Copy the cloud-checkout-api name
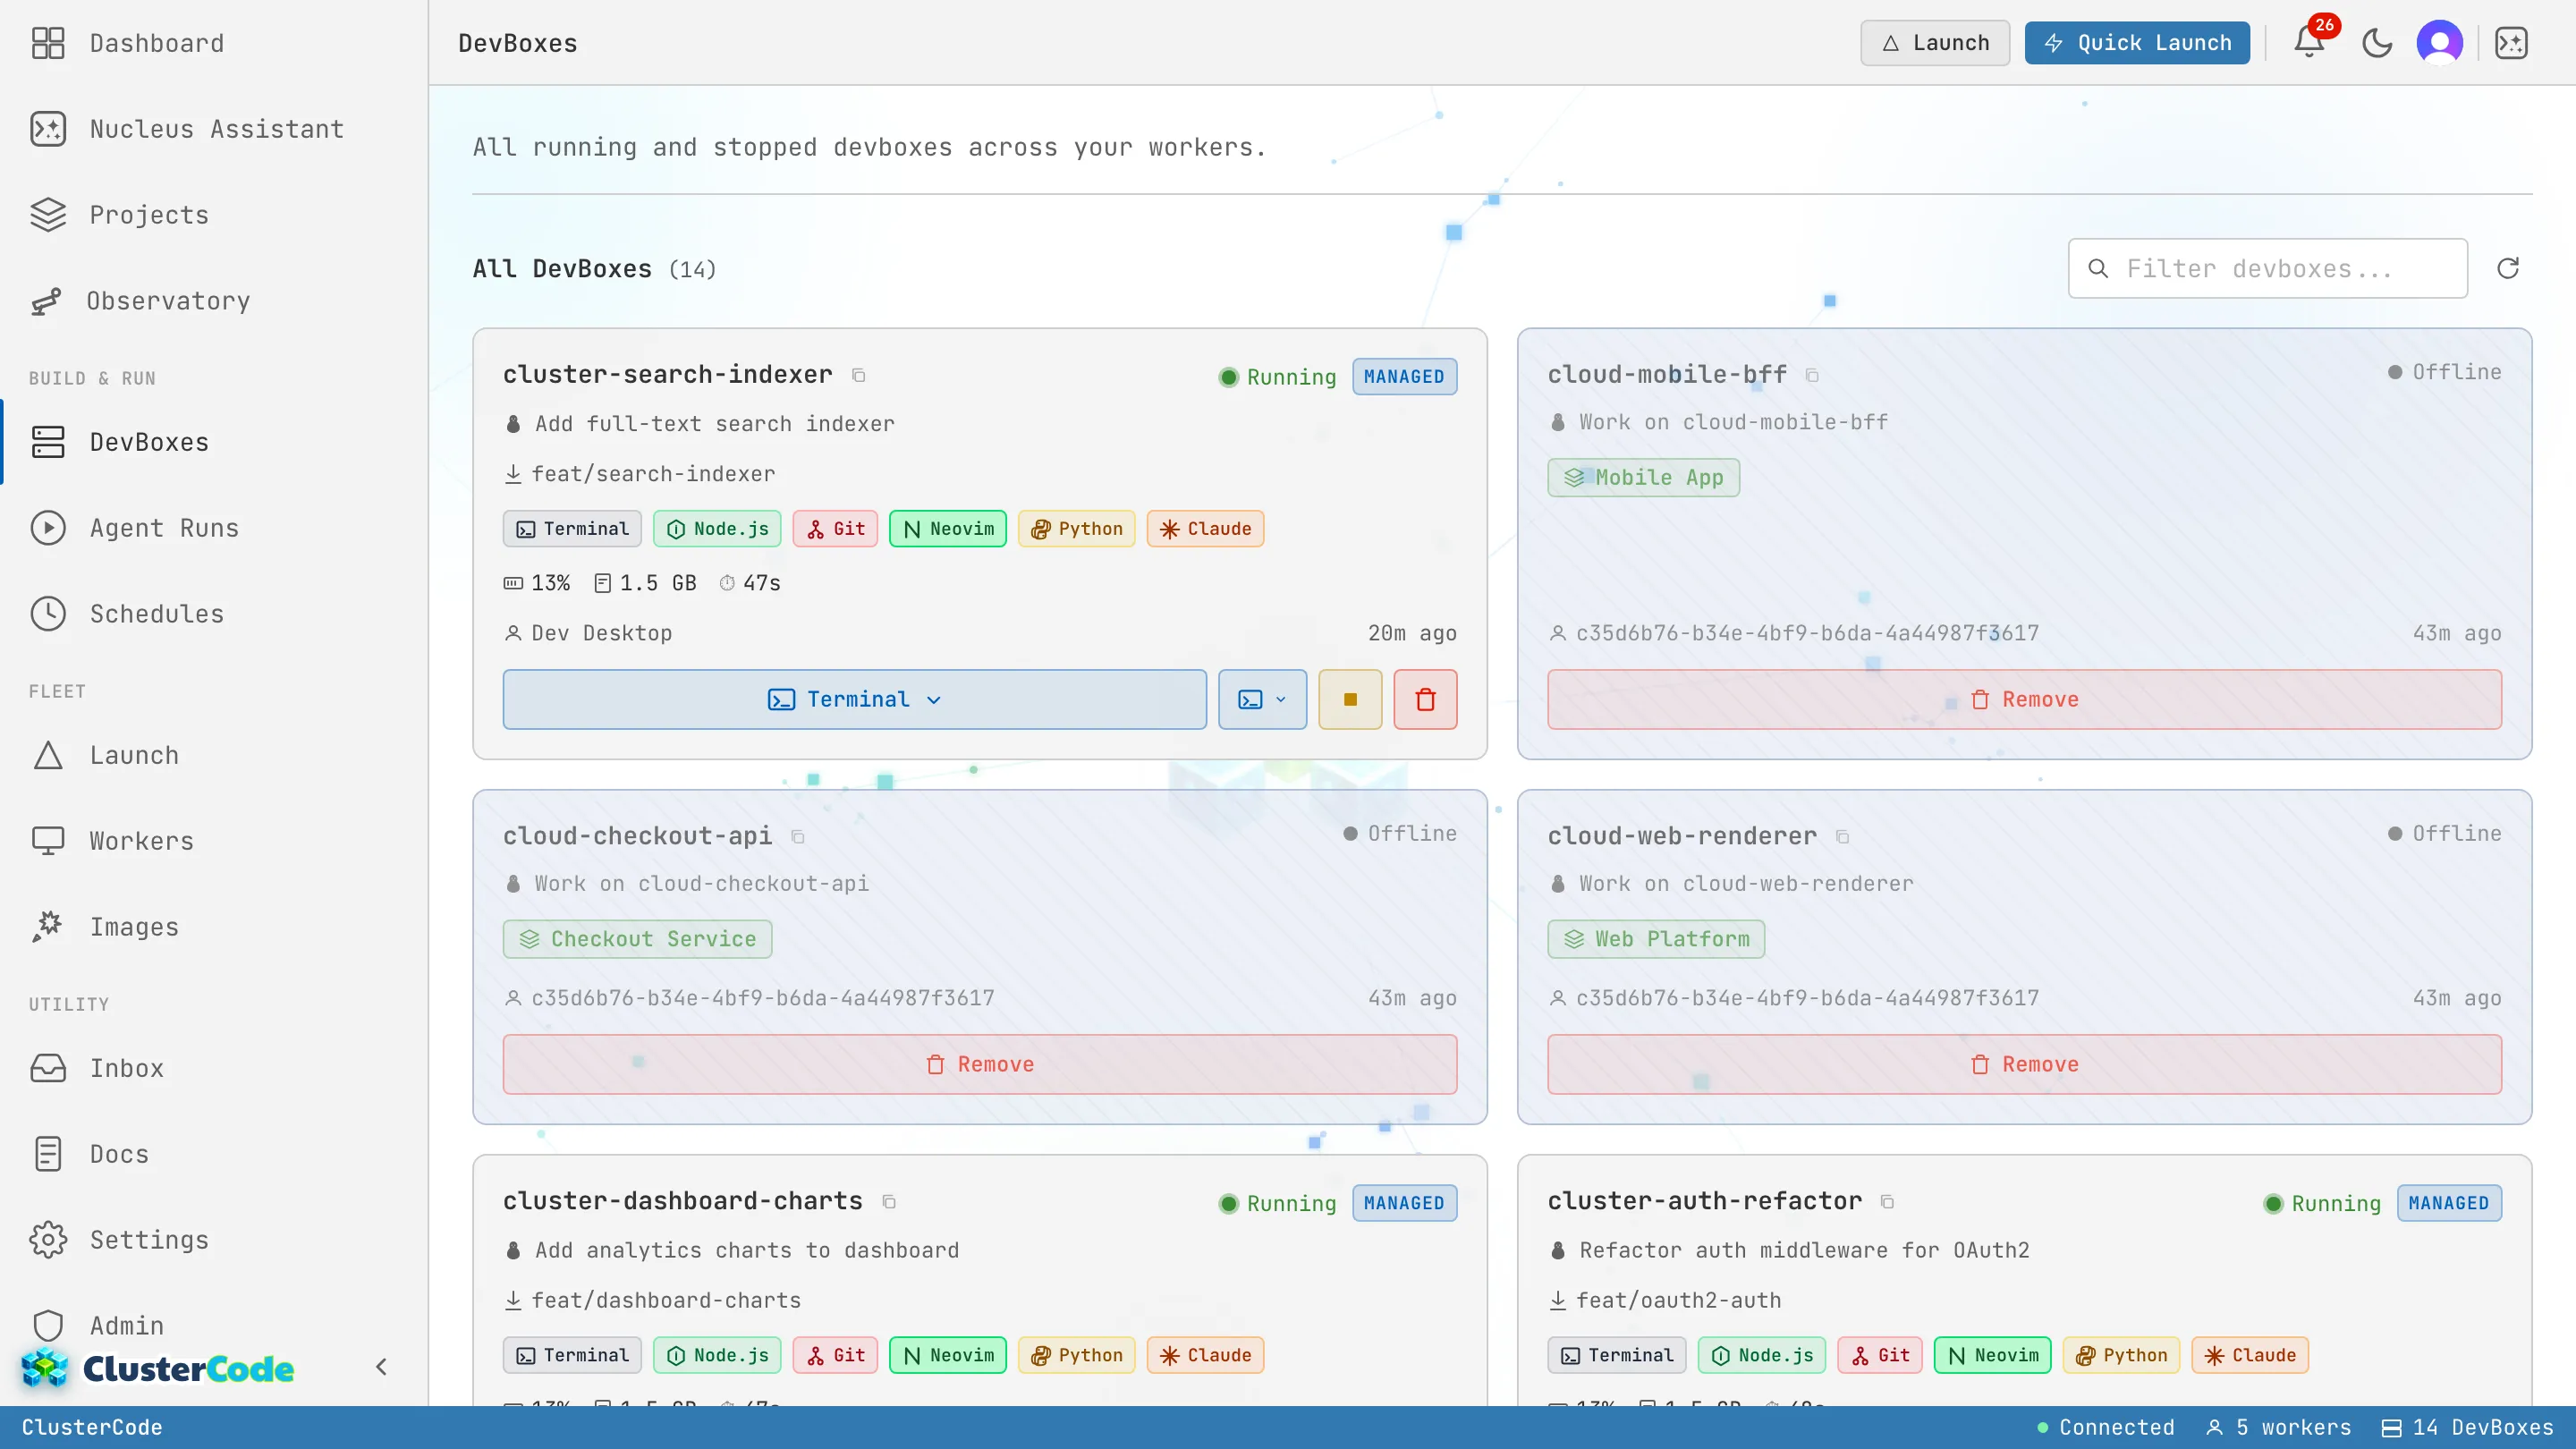Viewport: 2576px width, 1449px height. coord(798,836)
